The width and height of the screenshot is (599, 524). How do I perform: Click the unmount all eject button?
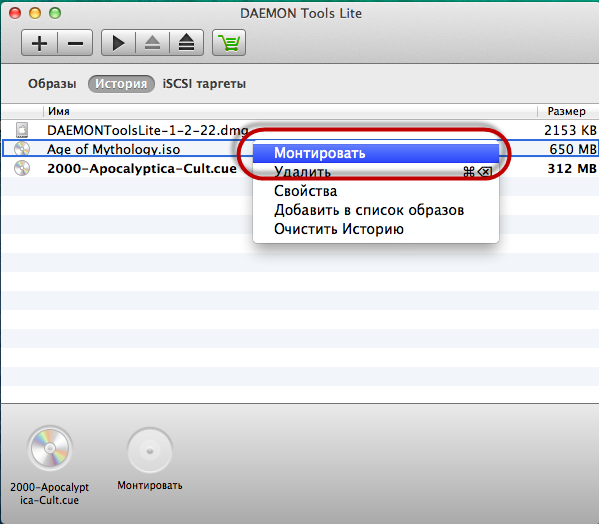[x=186, y=43]
